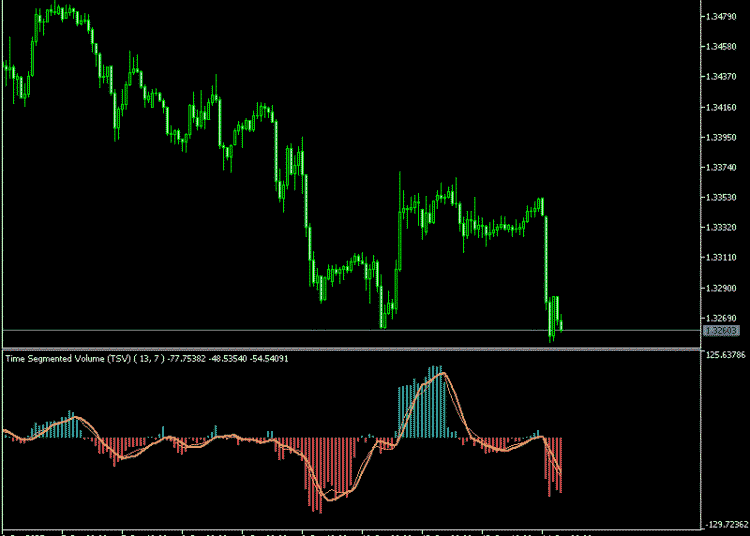
Task: Click the divider between chart and TSV subwindow
Action: [x=350, y=348]
